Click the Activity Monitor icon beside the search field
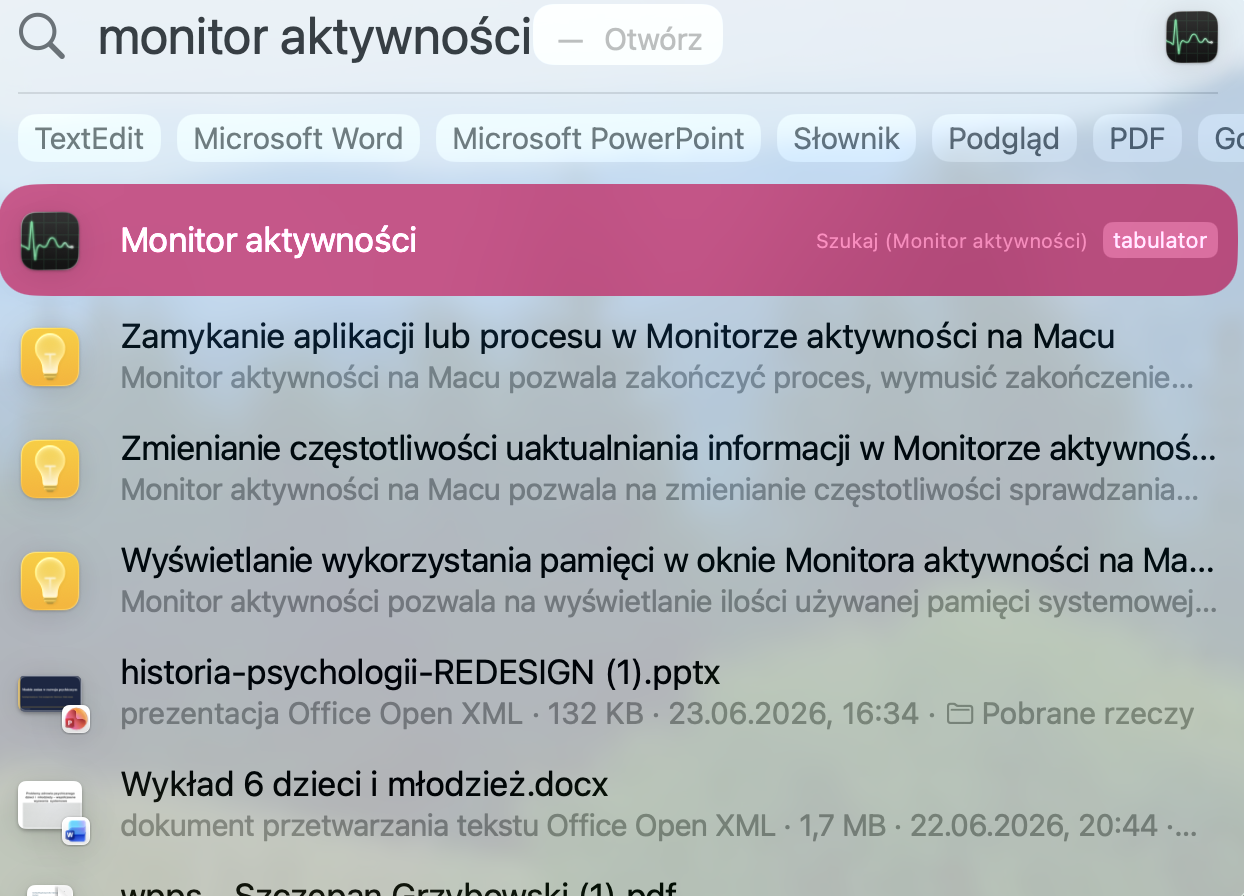 [x=1192, y=38]
